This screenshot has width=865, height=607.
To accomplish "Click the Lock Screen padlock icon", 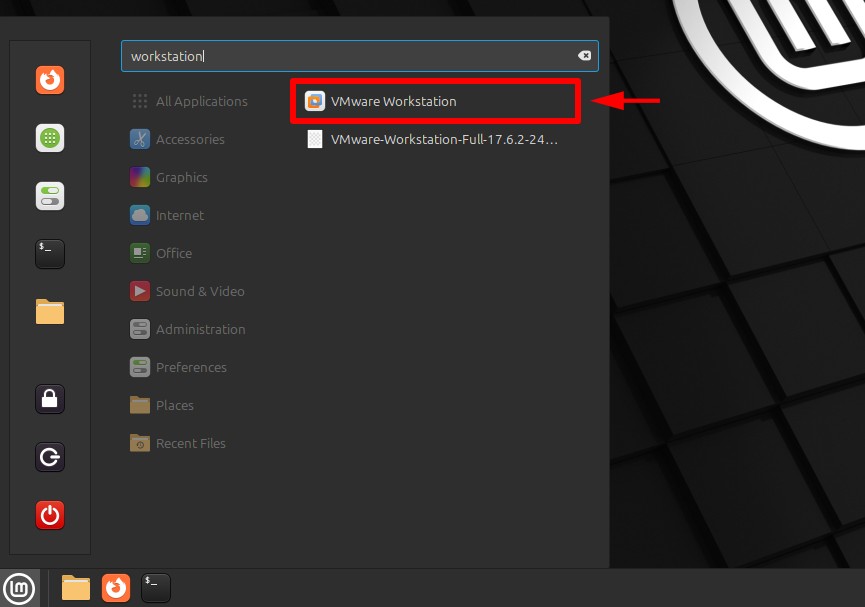I will (50, 399).
